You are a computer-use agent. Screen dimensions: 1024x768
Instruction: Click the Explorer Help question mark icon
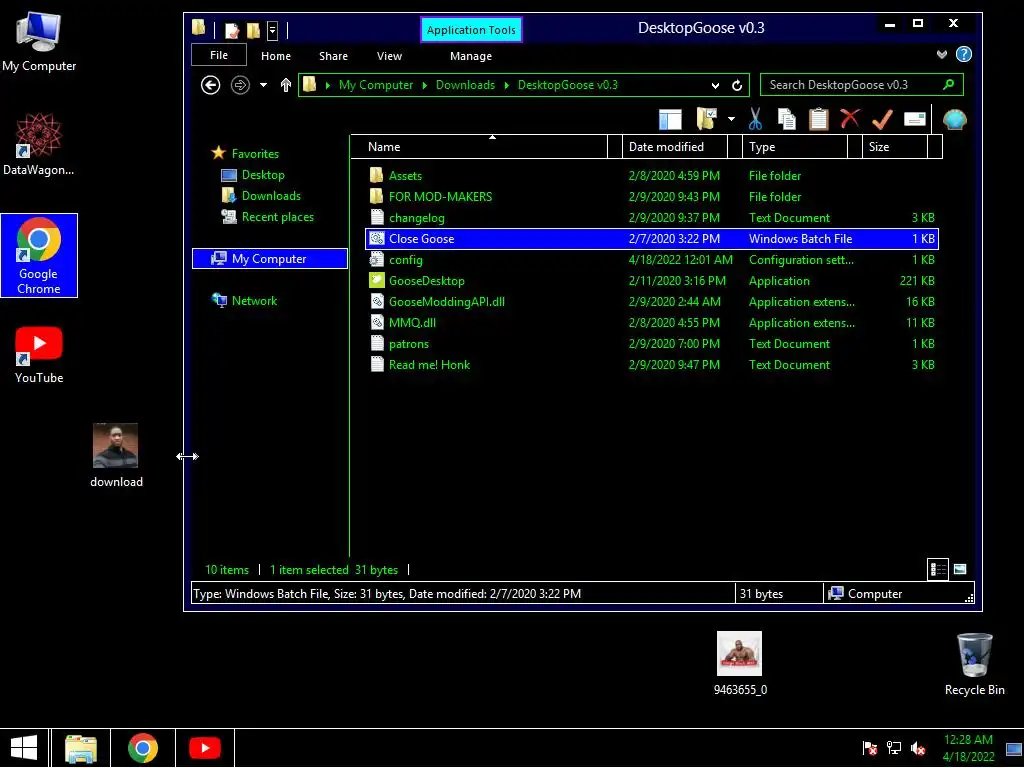(x=964, y=54)
